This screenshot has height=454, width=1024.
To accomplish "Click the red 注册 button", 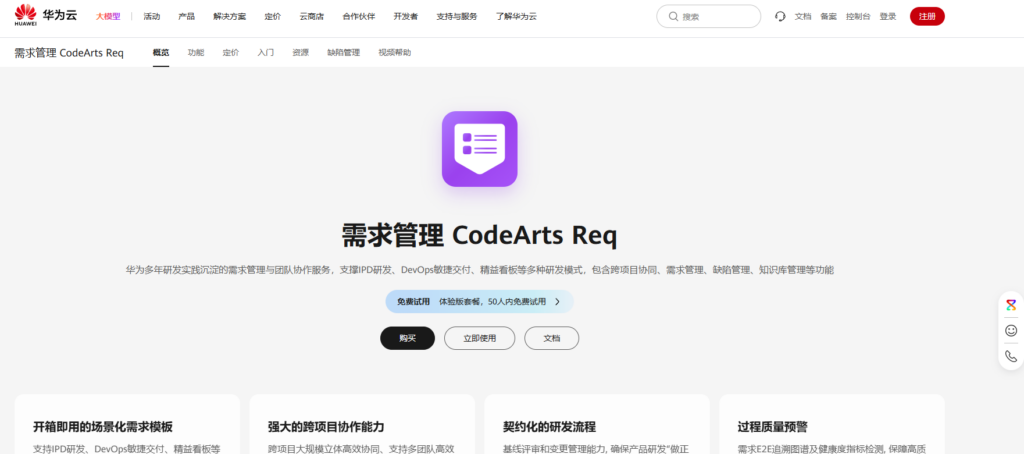I will [927, 16].
